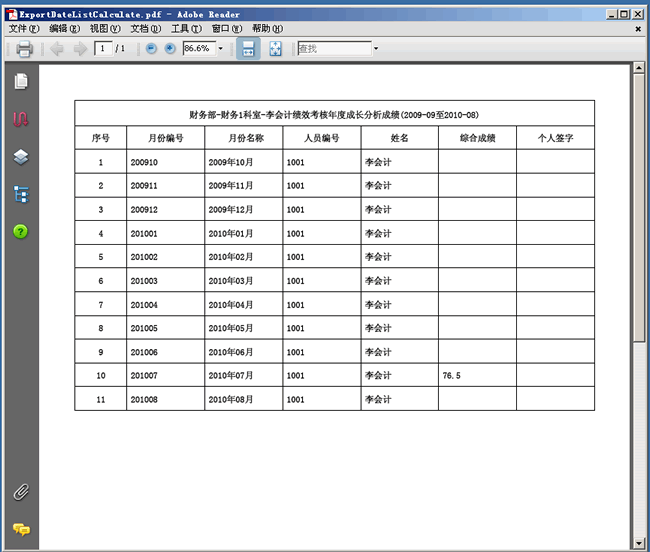The image size is (650, 552).
Task: Click the 序号 column header
Action: [100, 138]
